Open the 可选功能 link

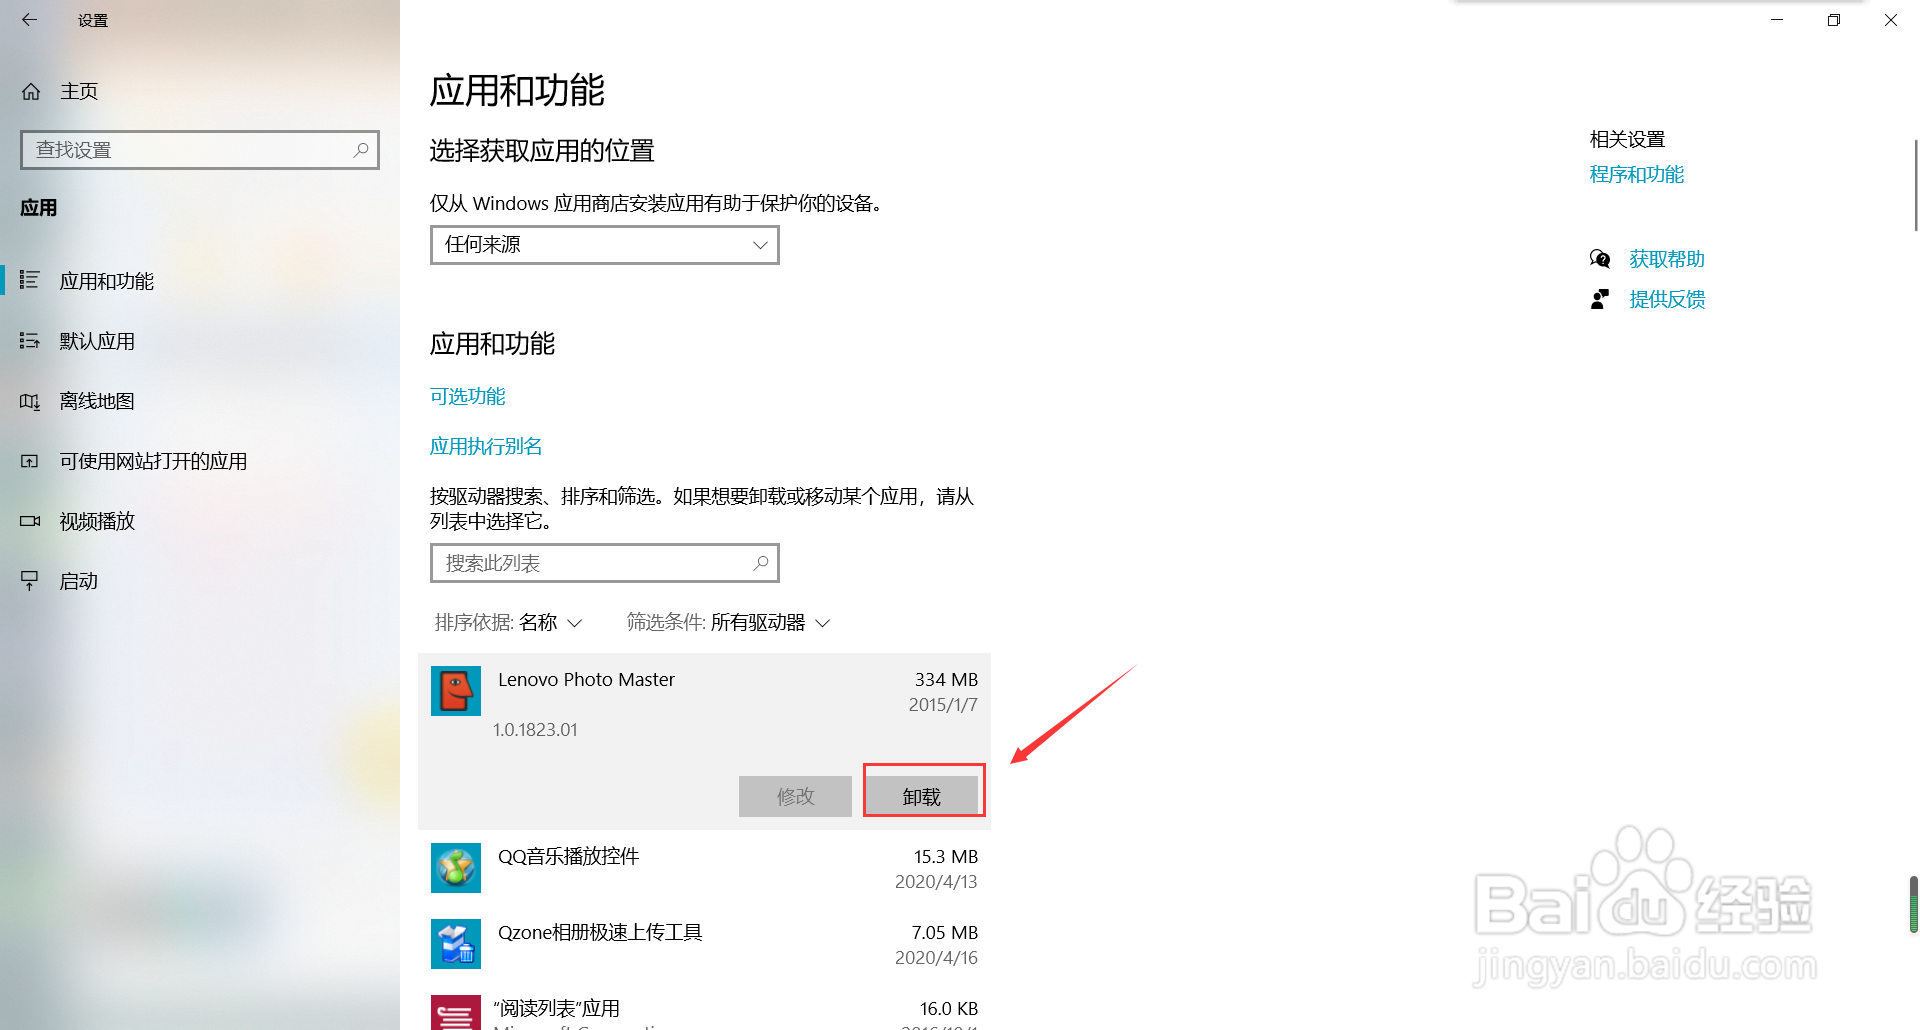click(467, 396)
